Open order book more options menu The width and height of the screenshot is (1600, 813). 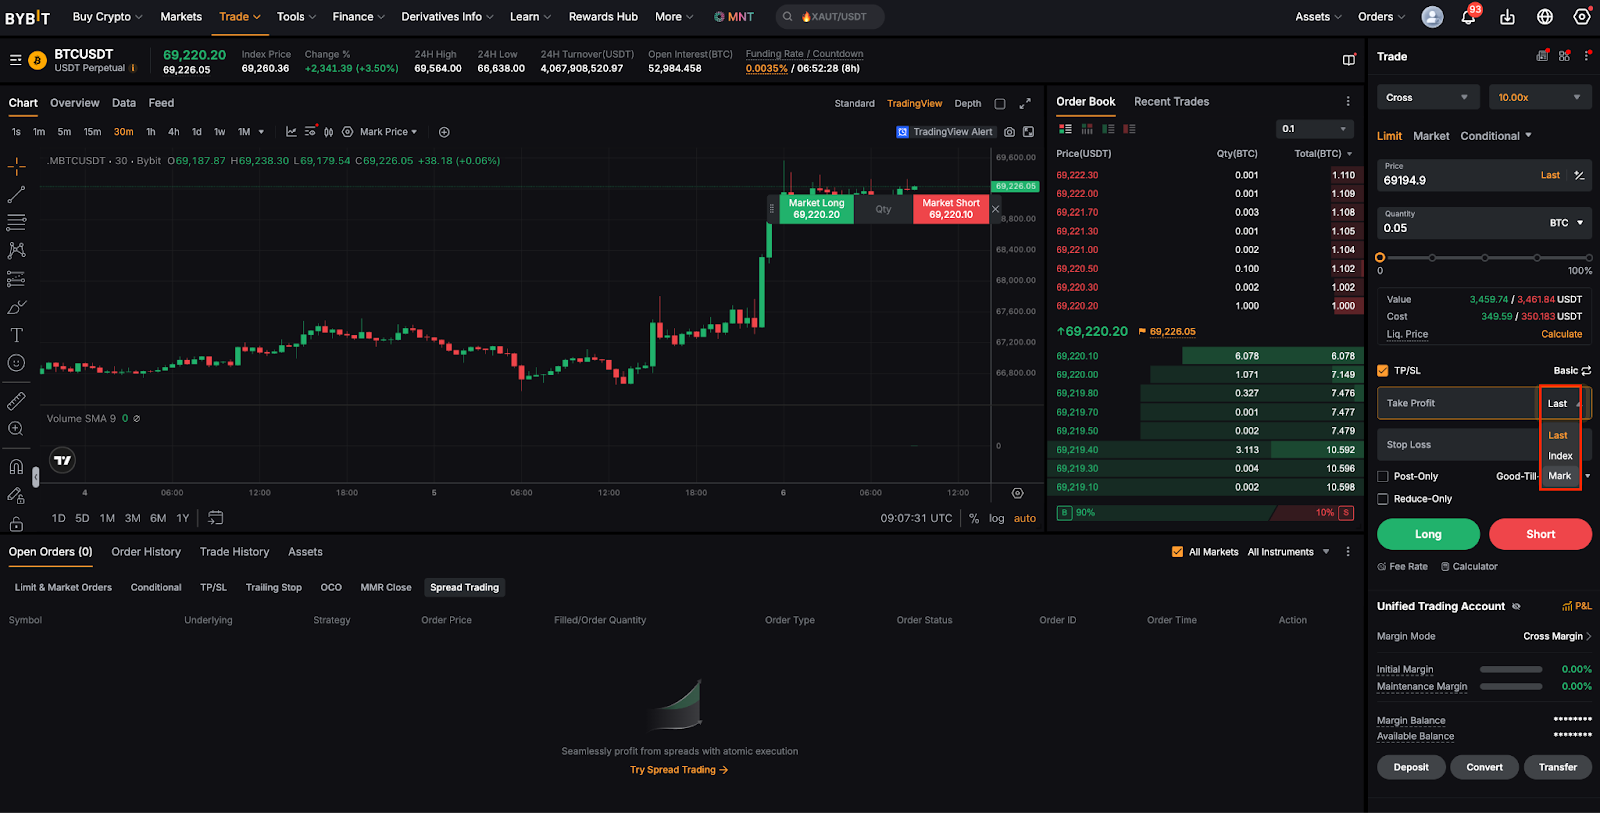point(1348,101)
